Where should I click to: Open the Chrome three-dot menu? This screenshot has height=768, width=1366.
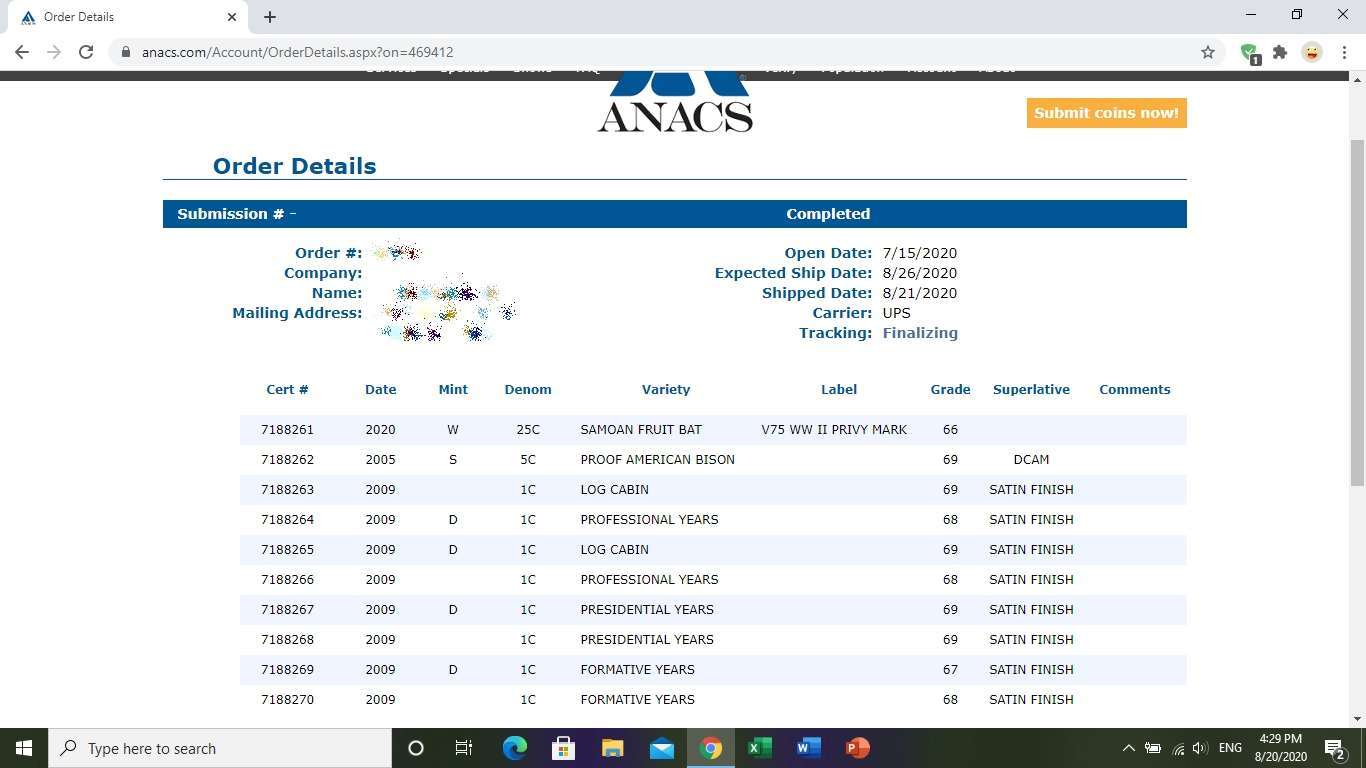point(1343,52)
